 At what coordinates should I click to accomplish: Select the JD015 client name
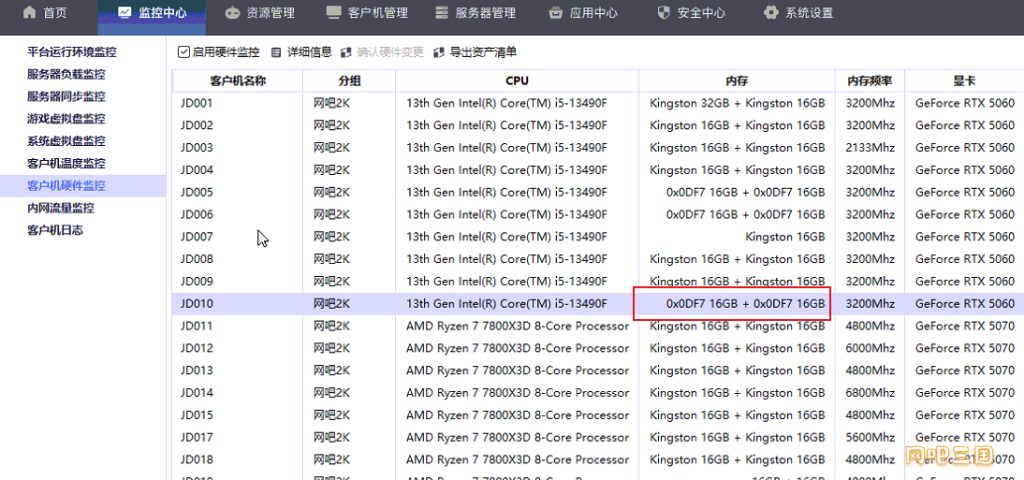pos(197,415)
